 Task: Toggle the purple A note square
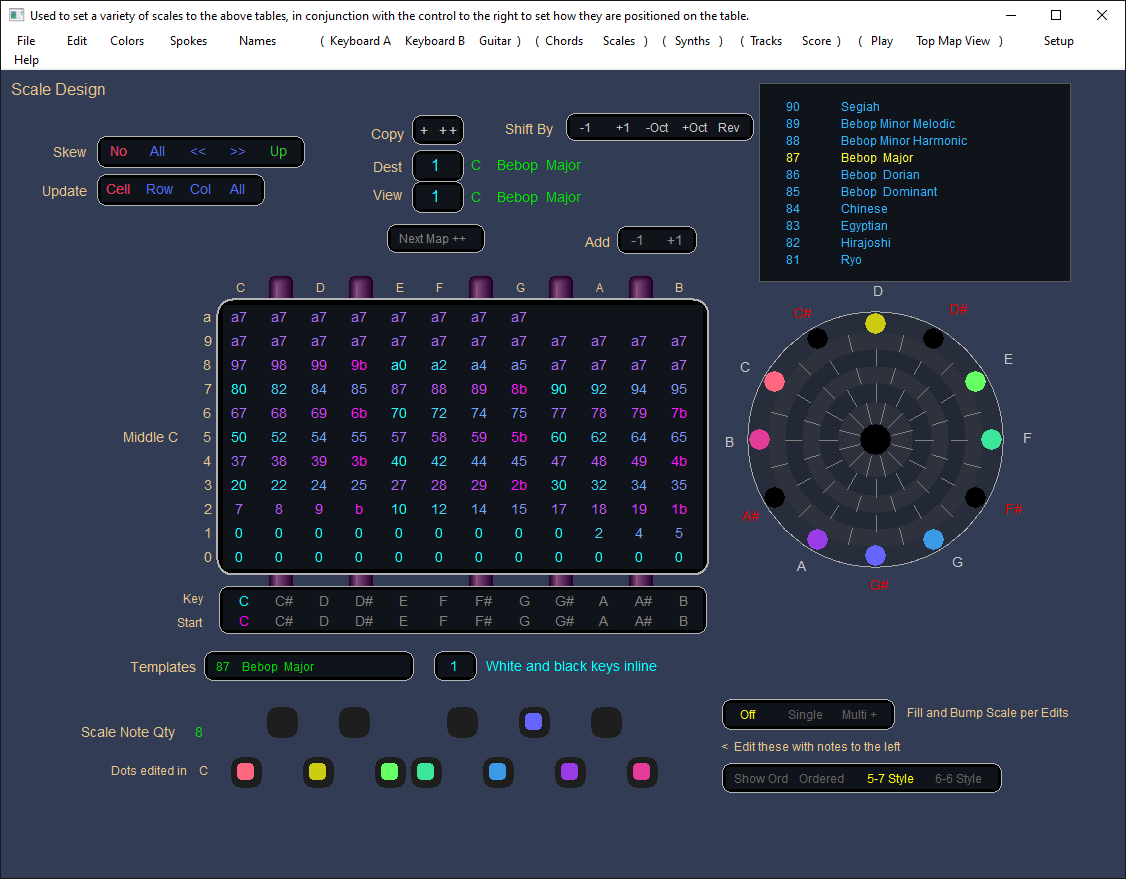coord(570,772)
